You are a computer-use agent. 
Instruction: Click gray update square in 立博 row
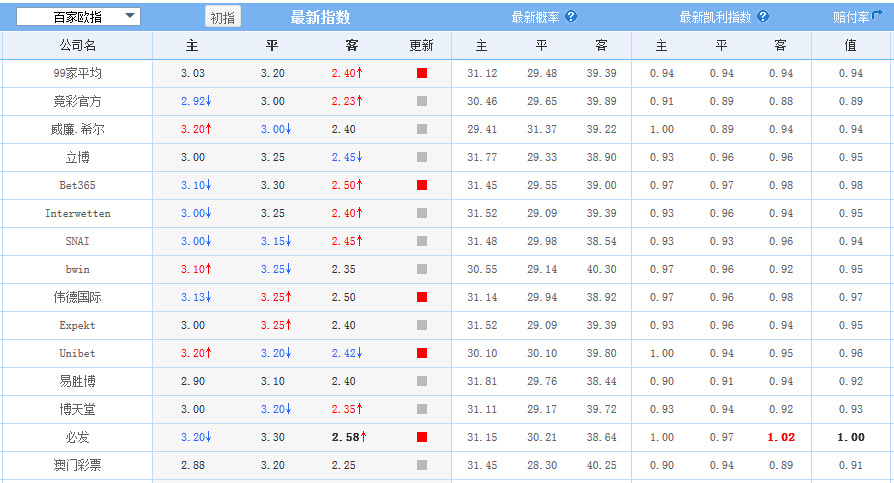coord(422,157)
